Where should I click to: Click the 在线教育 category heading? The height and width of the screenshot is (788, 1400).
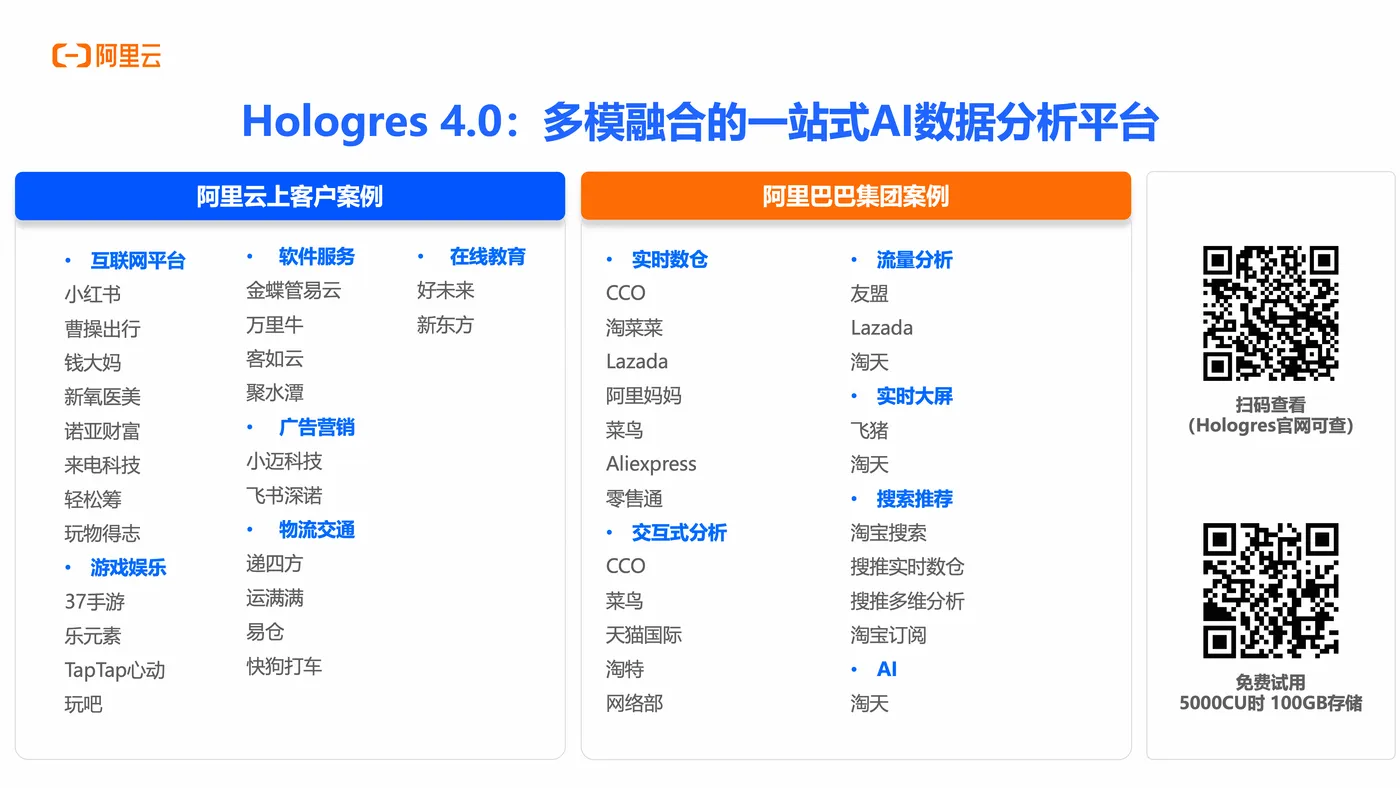pos(487,257)
